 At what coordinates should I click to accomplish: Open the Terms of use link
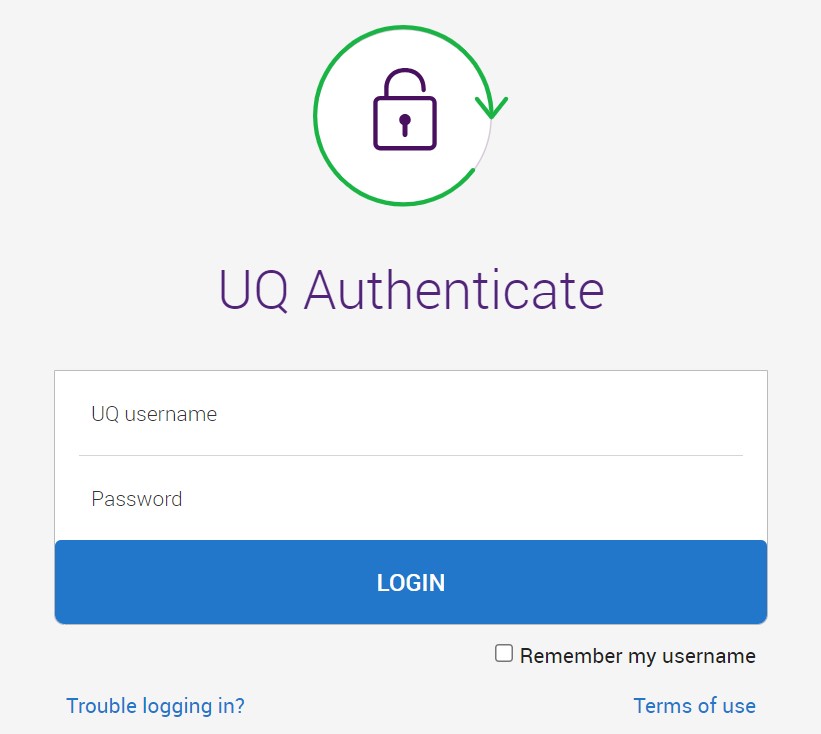(694, 706)
